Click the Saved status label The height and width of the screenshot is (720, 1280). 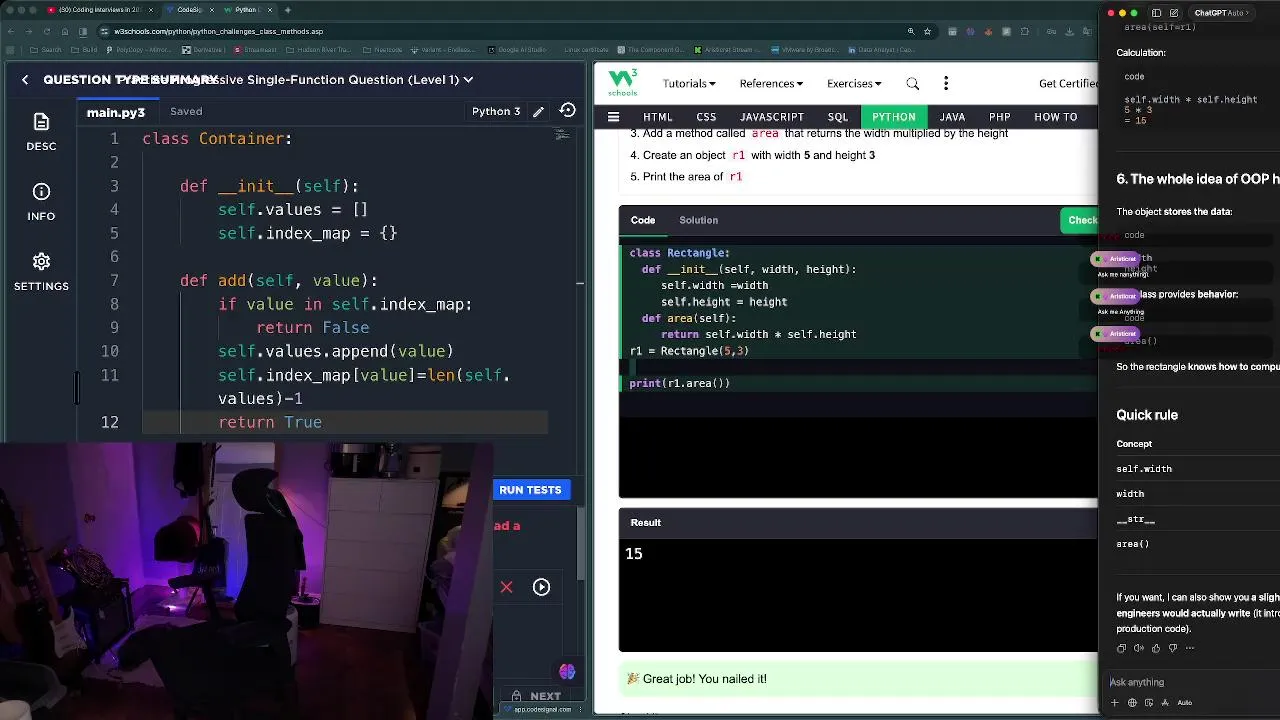pos(186,112)
